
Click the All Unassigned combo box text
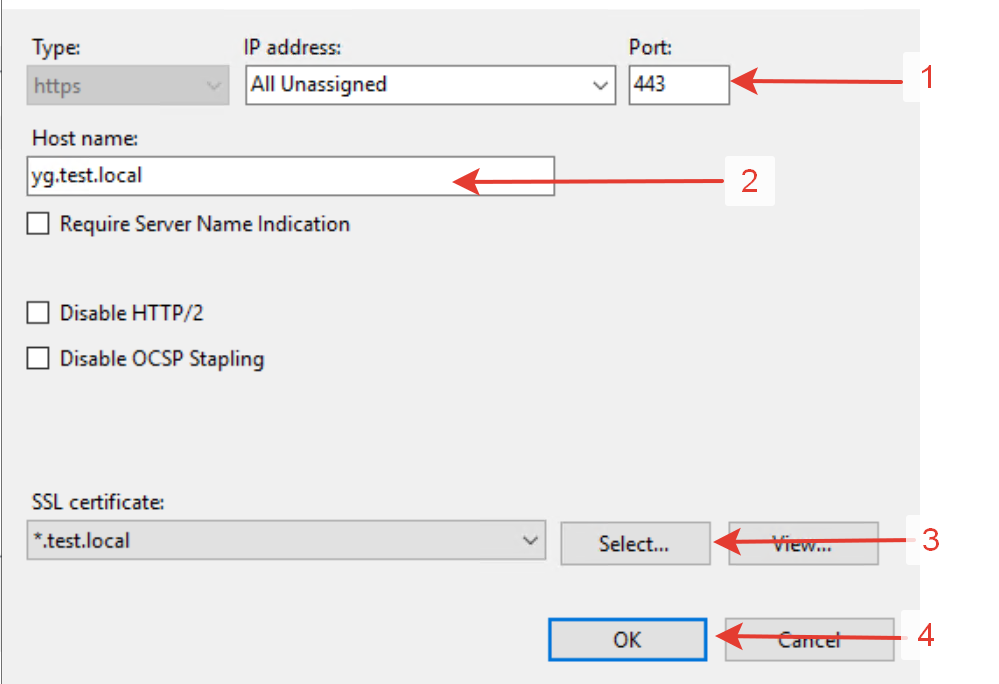319,84
